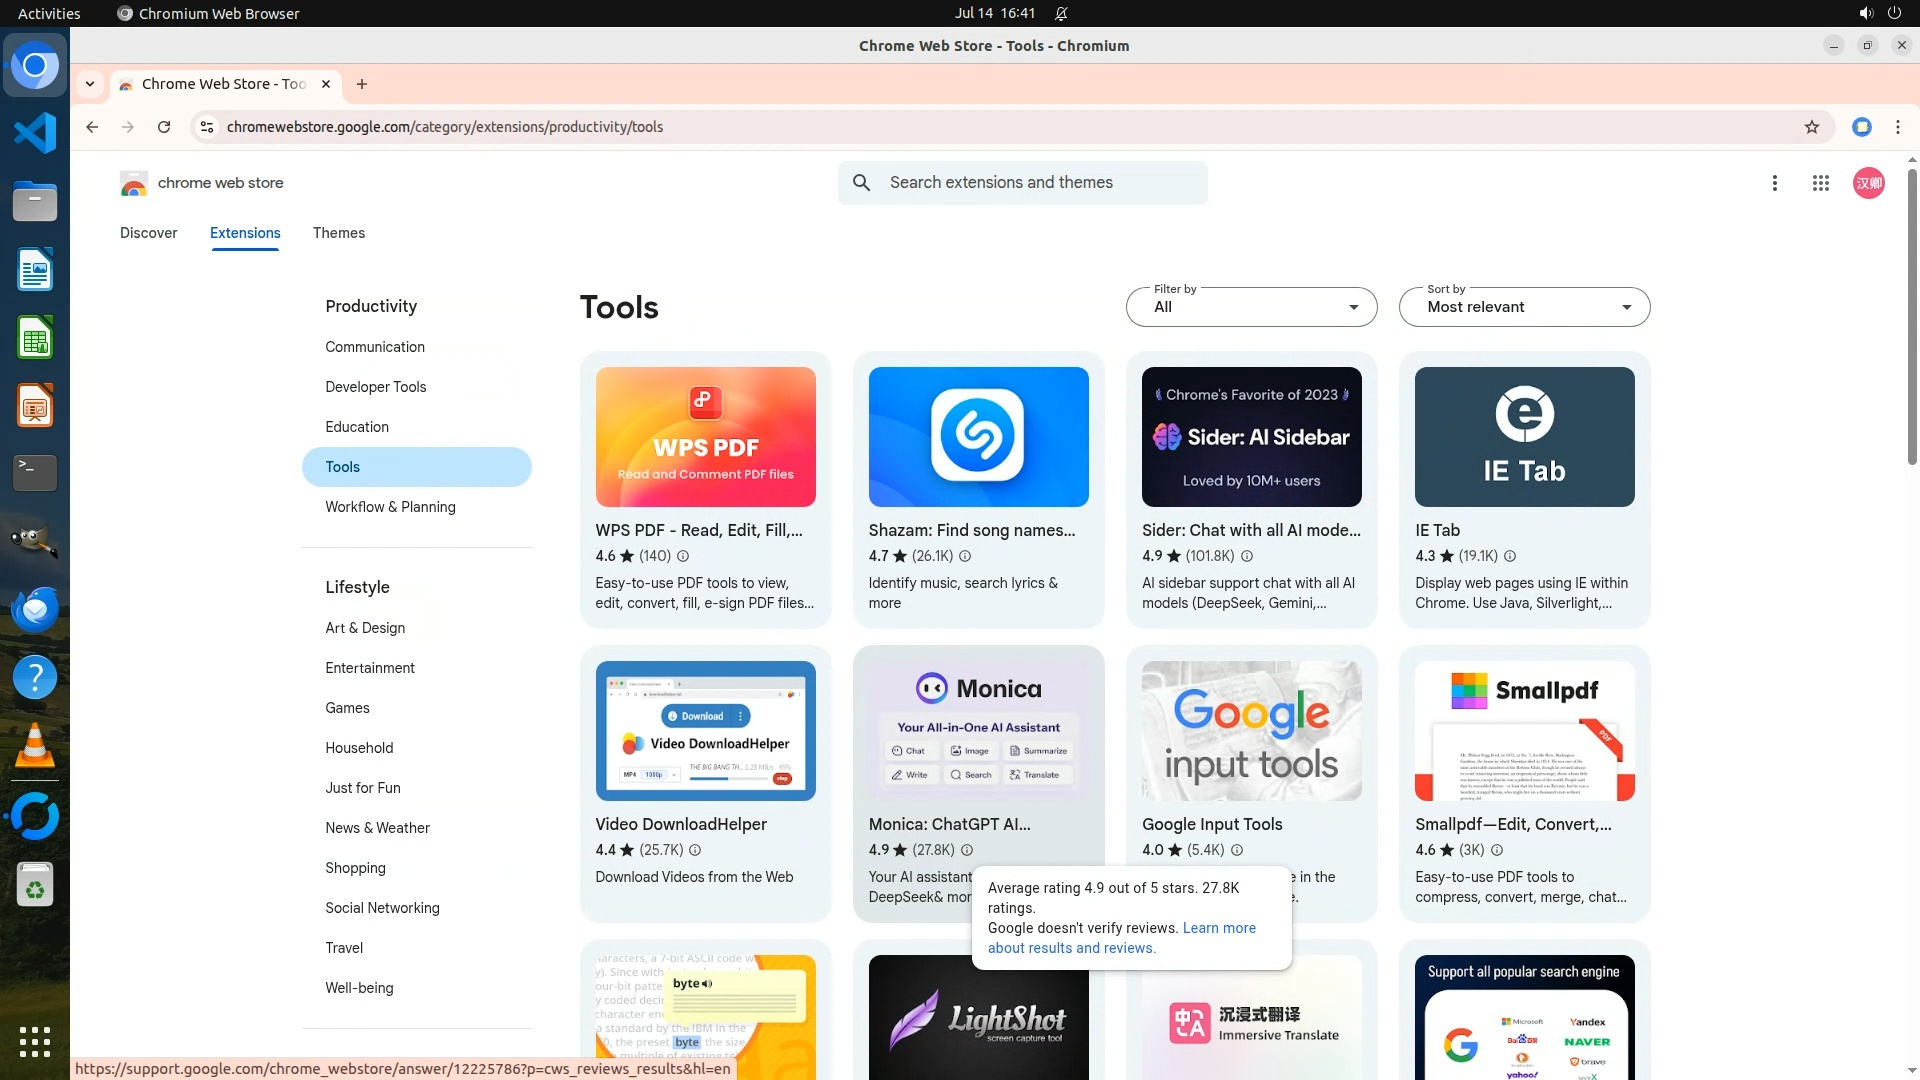
Task: Click view site information icon in address bar
Action: point(206,127)
